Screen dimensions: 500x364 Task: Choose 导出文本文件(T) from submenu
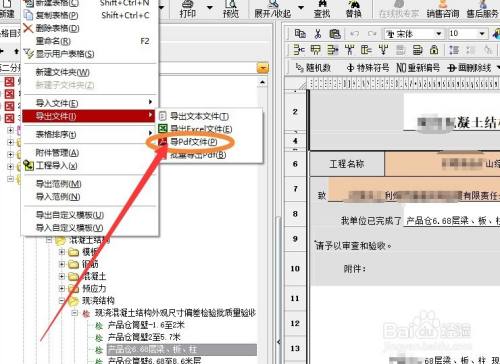[x=199, y=116]
